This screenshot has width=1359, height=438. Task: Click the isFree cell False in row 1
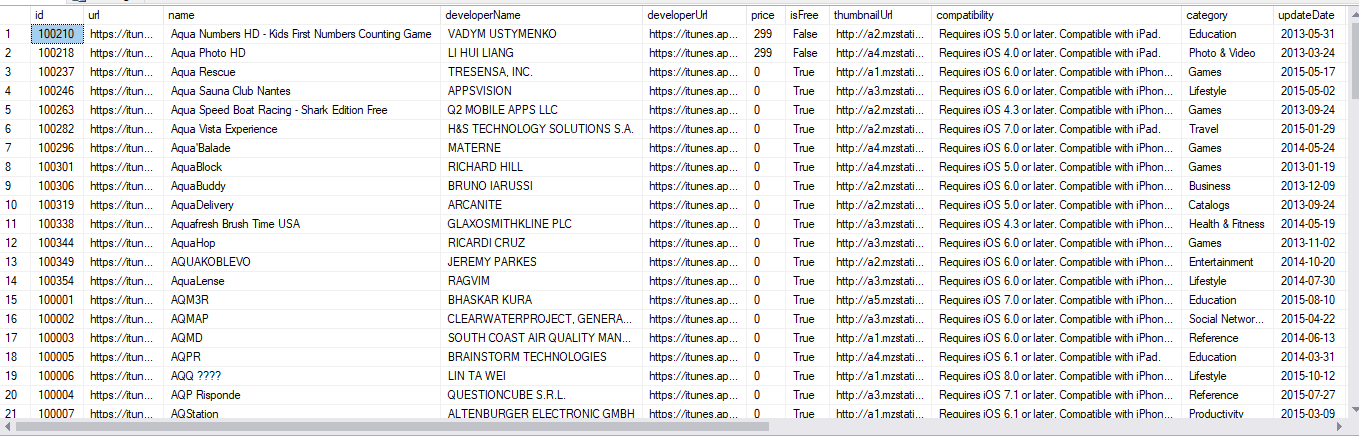[808, 34]
